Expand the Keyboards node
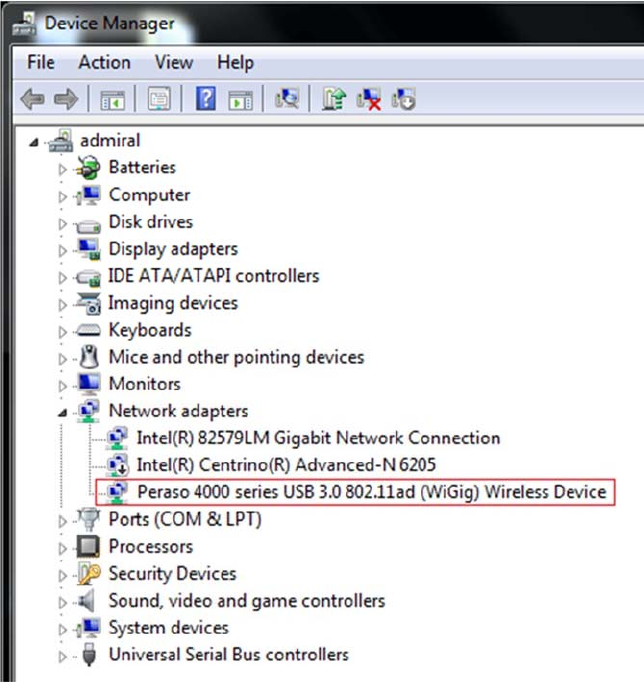644x682 pixels. coord(63,331)
